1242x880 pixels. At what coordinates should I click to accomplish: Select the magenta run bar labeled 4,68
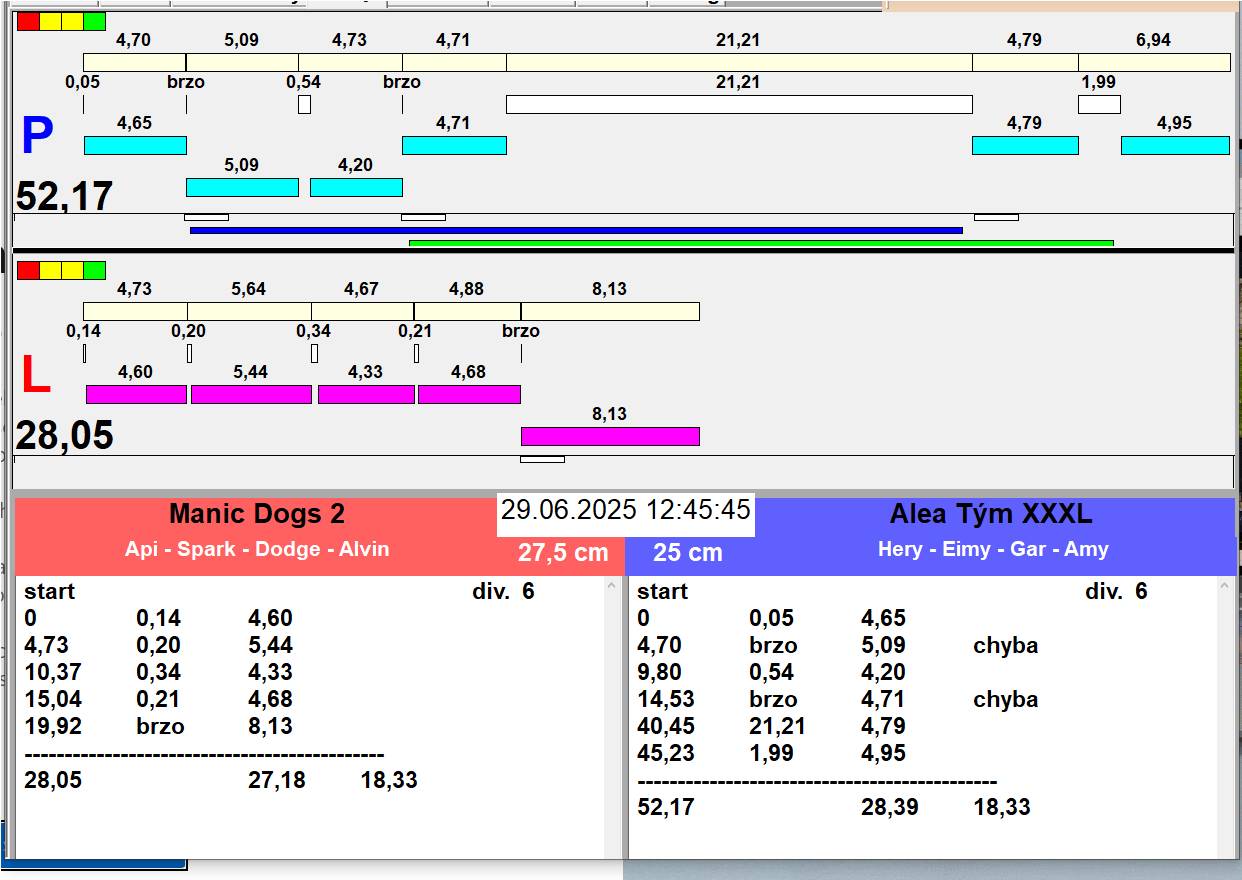469,394
